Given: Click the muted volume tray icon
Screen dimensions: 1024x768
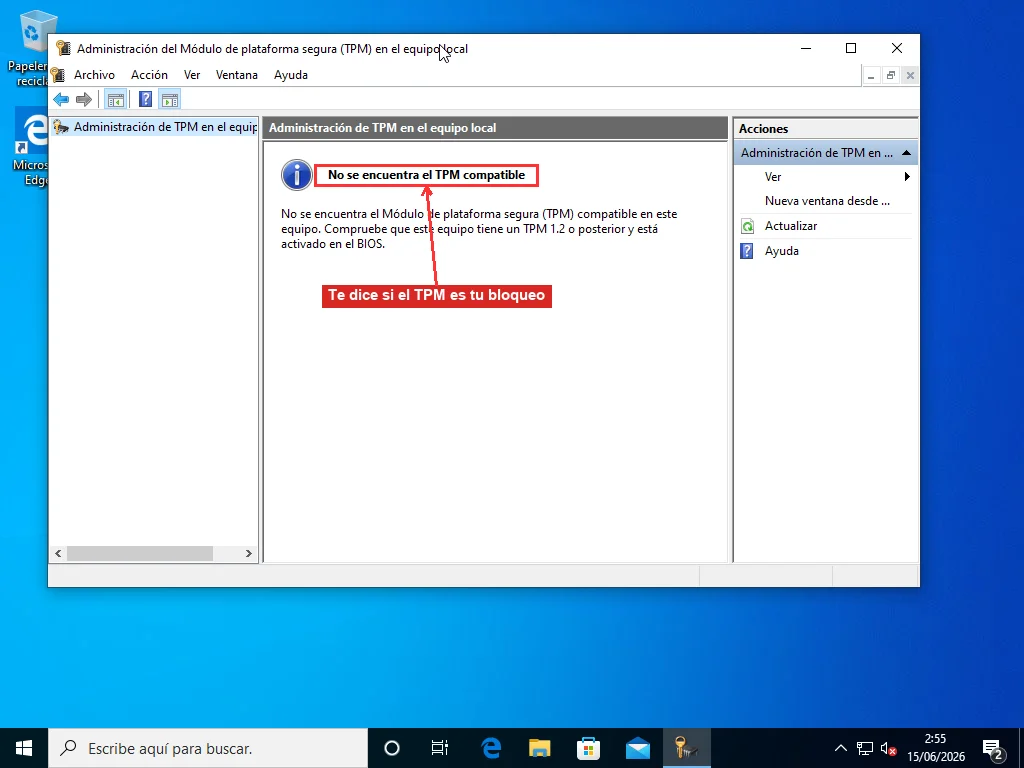Looking at the screenshot, I should [x=888, y=748].
